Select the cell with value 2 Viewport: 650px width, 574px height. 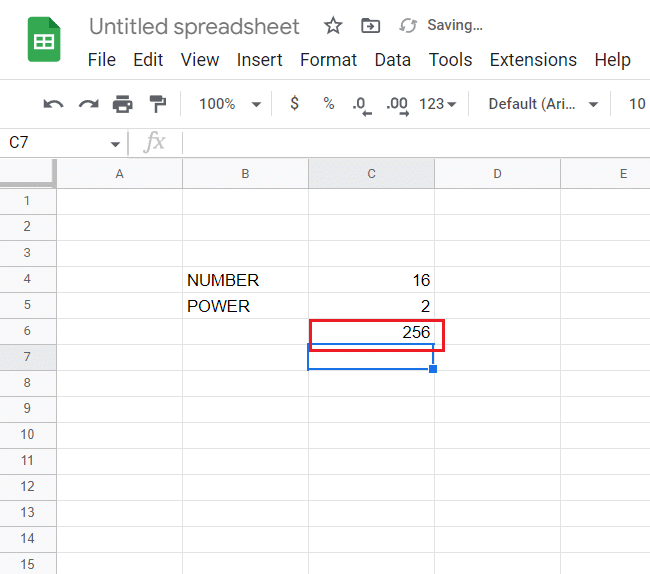[371, 306]
